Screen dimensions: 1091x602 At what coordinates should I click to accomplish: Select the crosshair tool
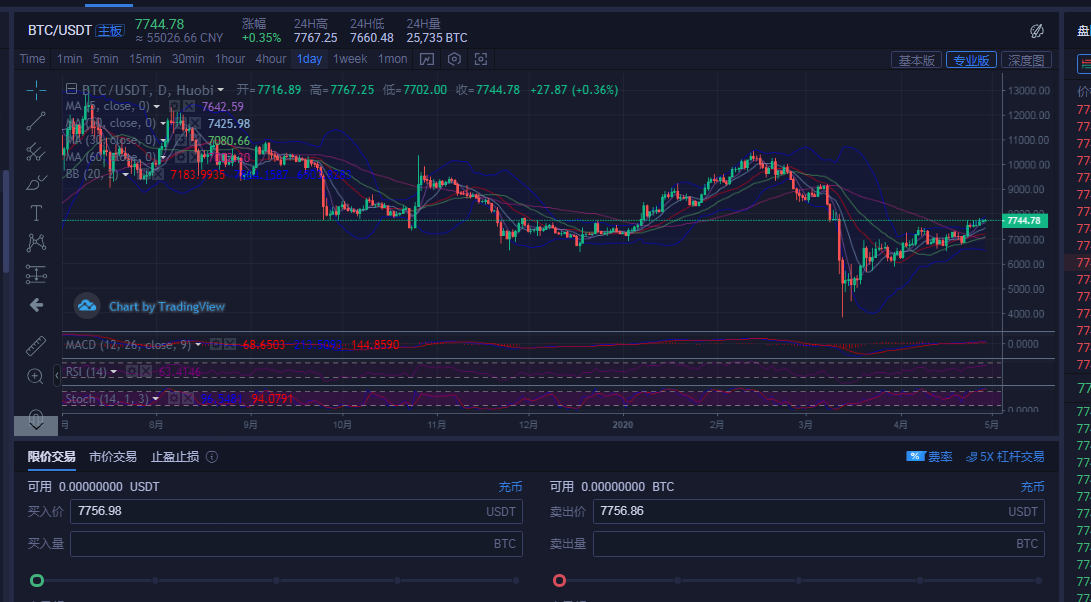[36, 88]
